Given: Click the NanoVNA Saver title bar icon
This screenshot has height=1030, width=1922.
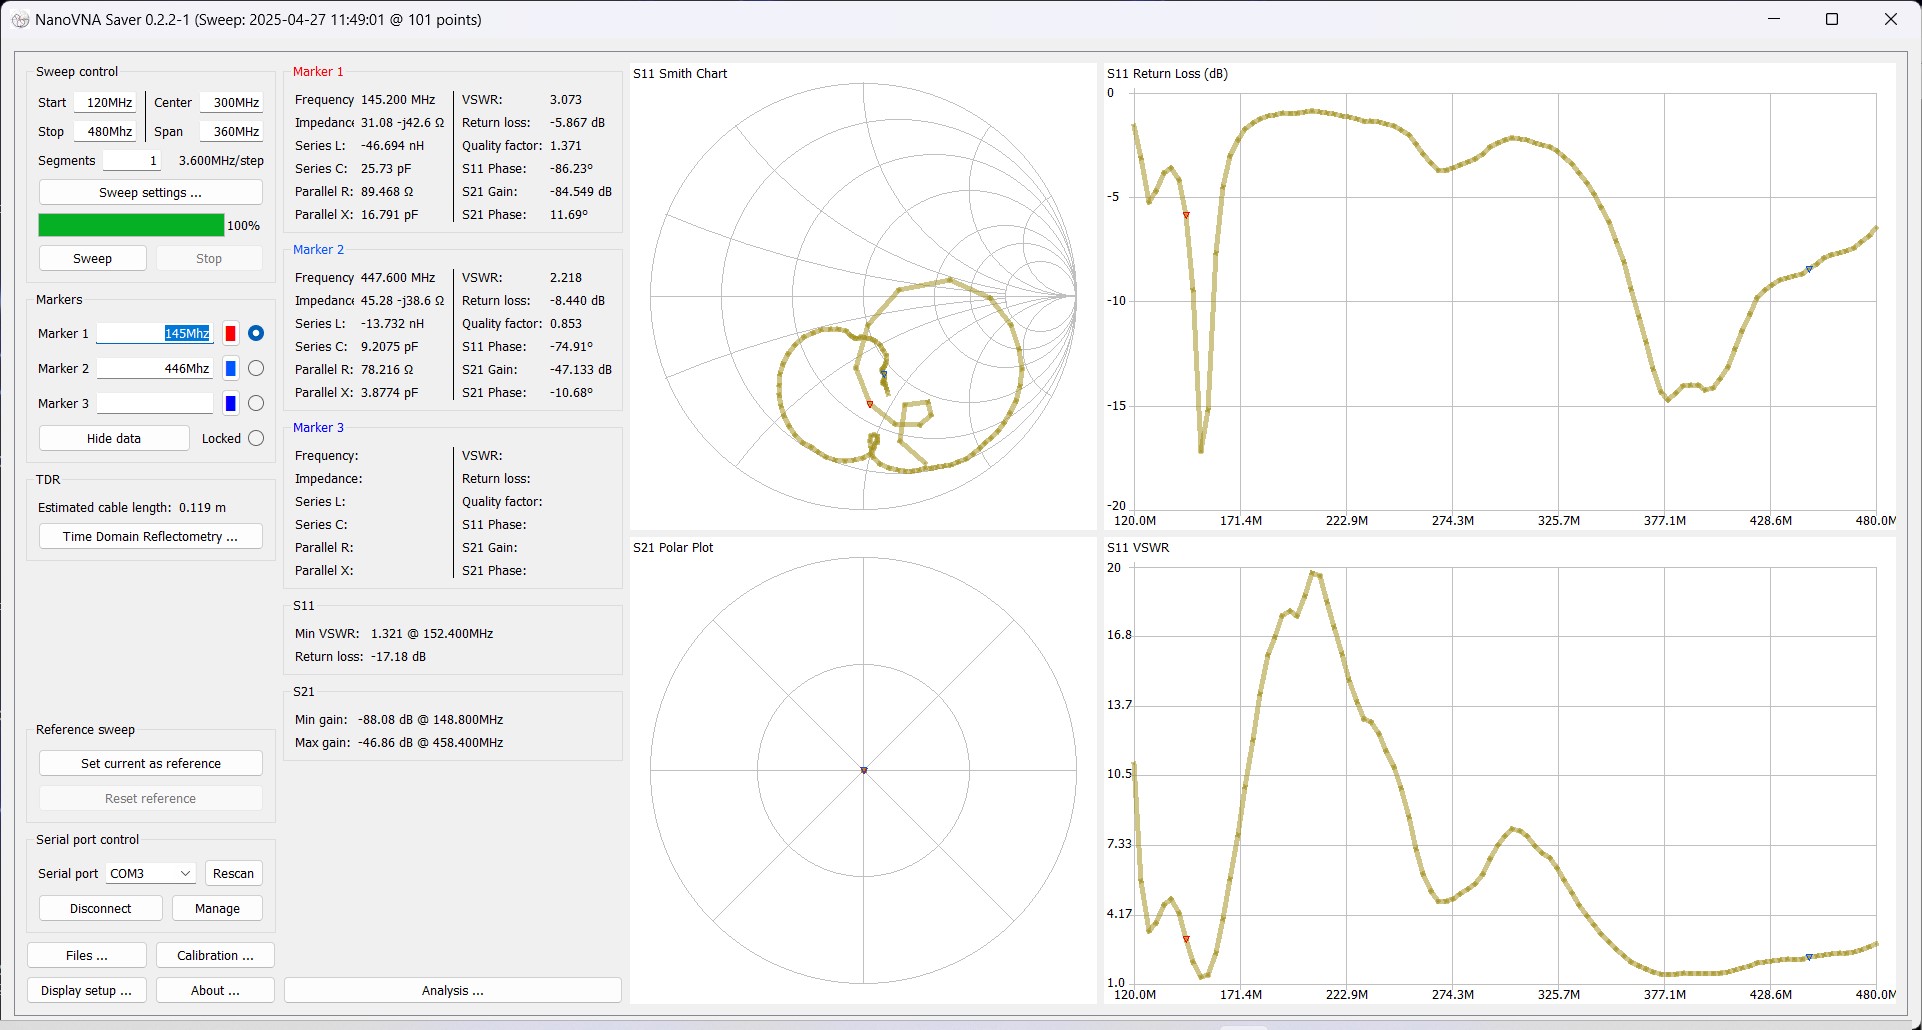Looking at the screenshot, I should (20, 20).
